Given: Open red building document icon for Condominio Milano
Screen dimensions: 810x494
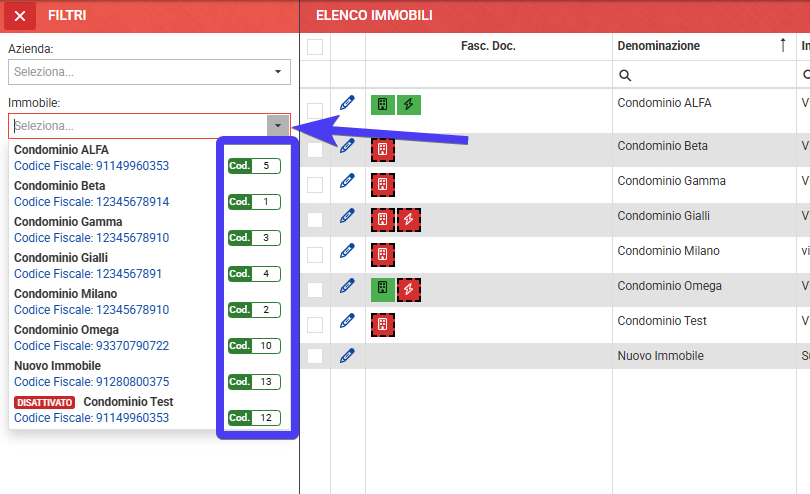Looking at the screenshot, I should (x=383, y=255).
